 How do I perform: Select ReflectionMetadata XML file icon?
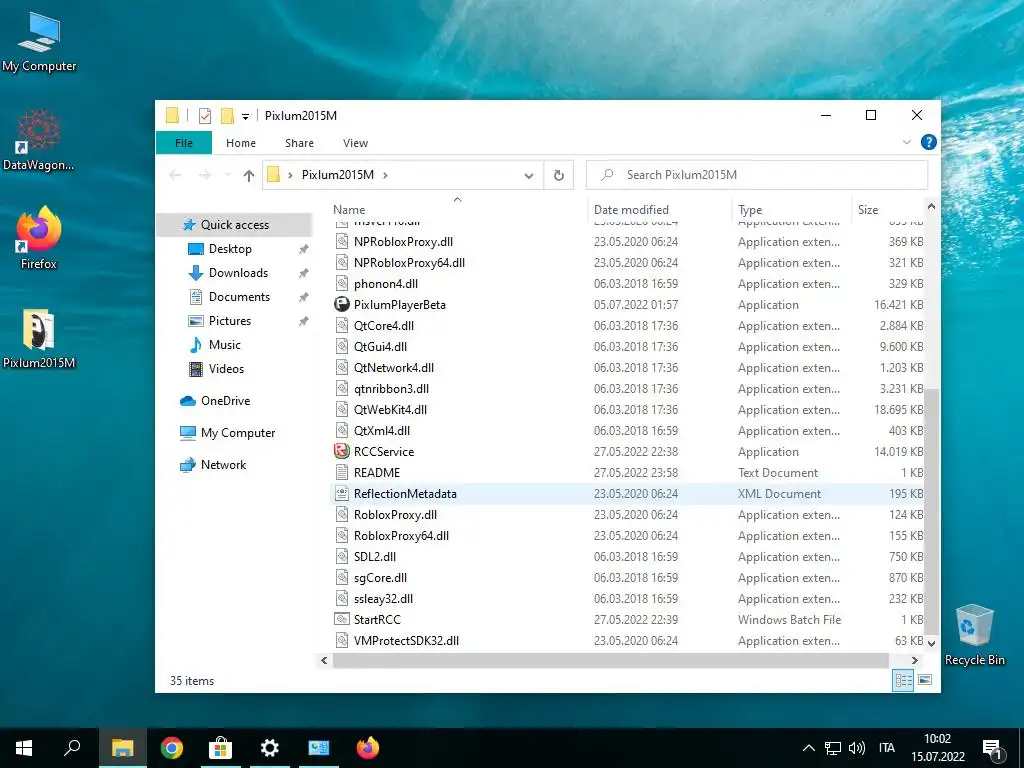[x=342, y=494]
